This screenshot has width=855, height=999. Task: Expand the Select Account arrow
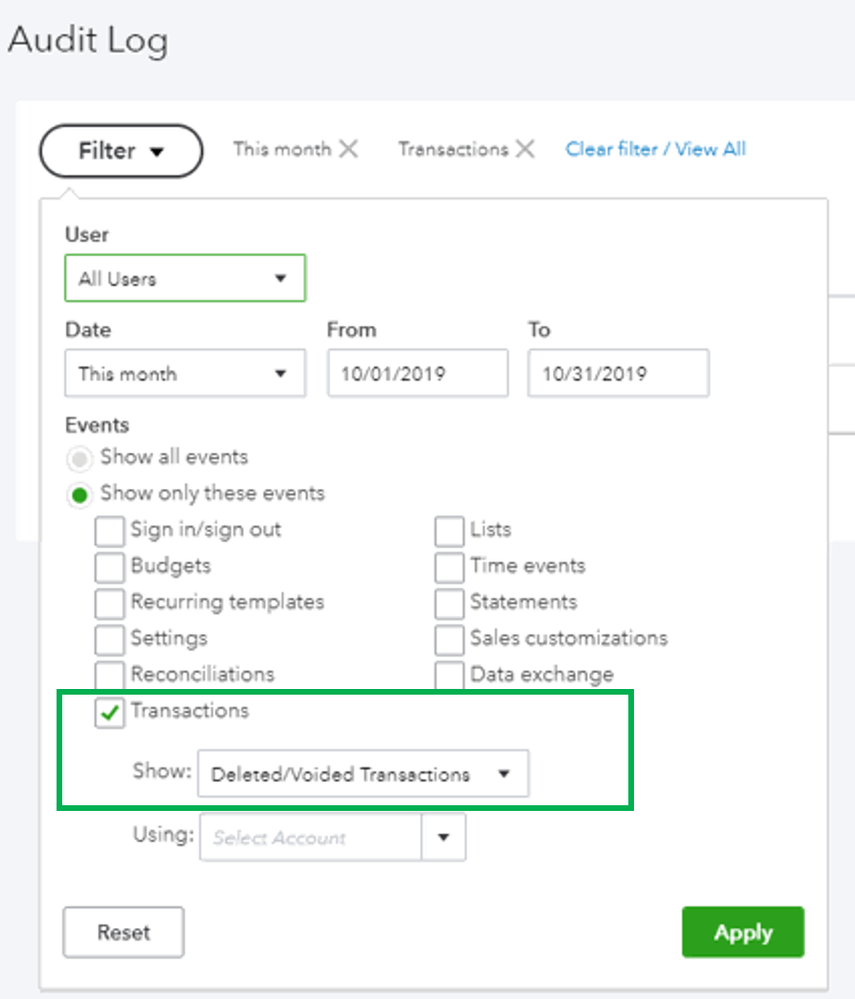tap(444, 838)
